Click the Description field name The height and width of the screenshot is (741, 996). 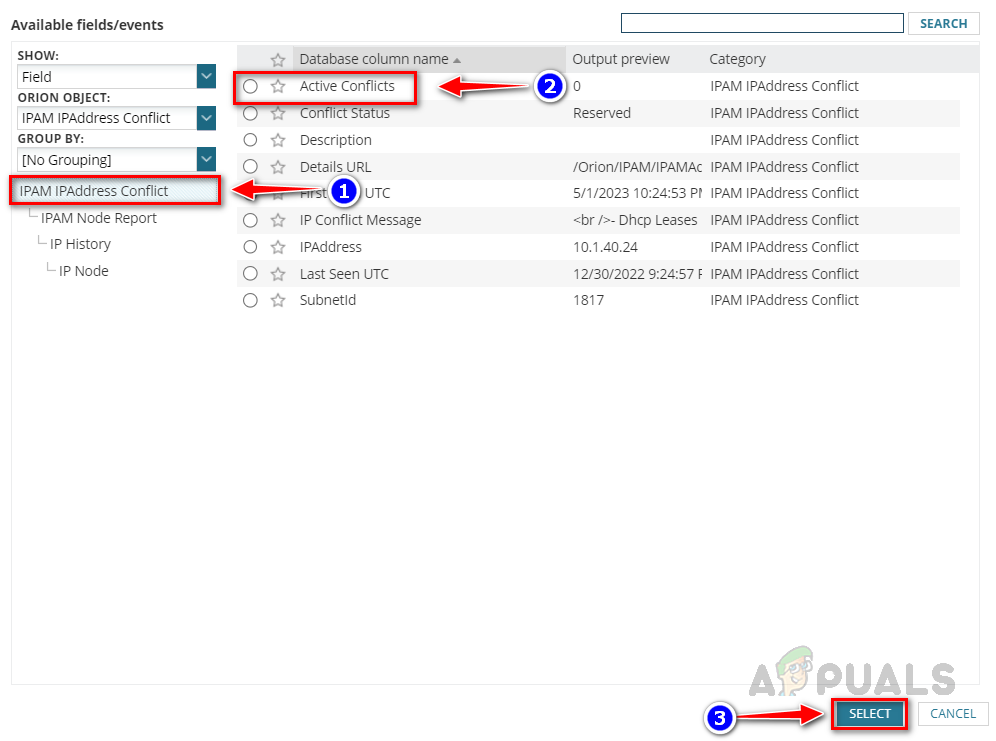[x=335, y=140]
